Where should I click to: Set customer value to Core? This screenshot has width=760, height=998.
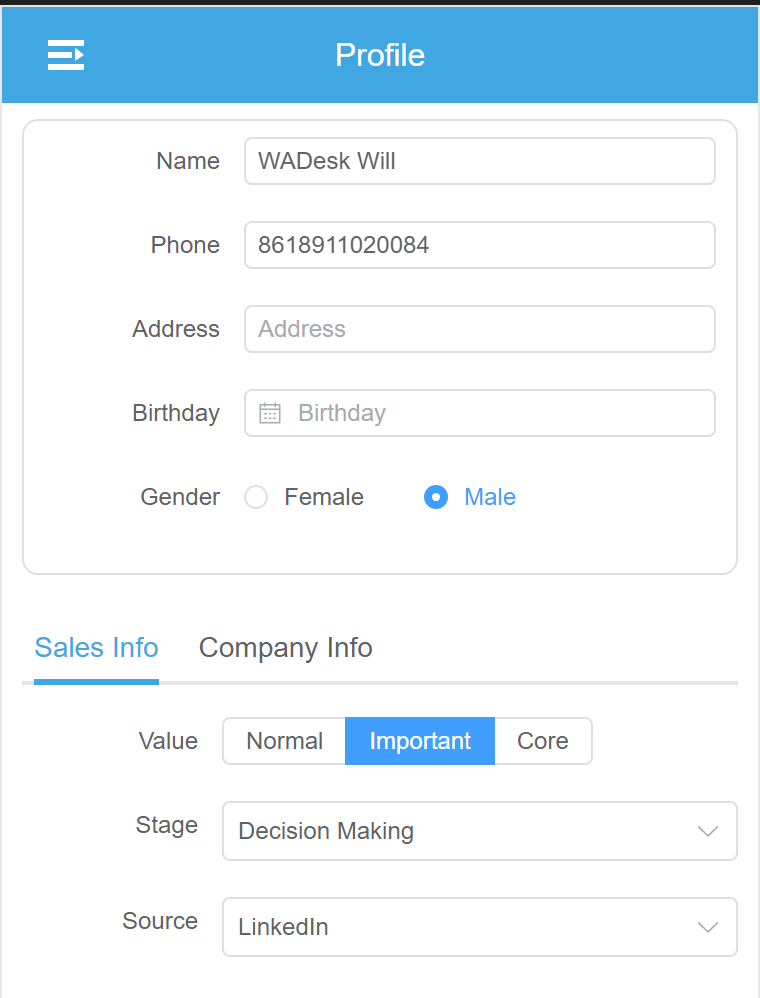[x=543, y=741]
